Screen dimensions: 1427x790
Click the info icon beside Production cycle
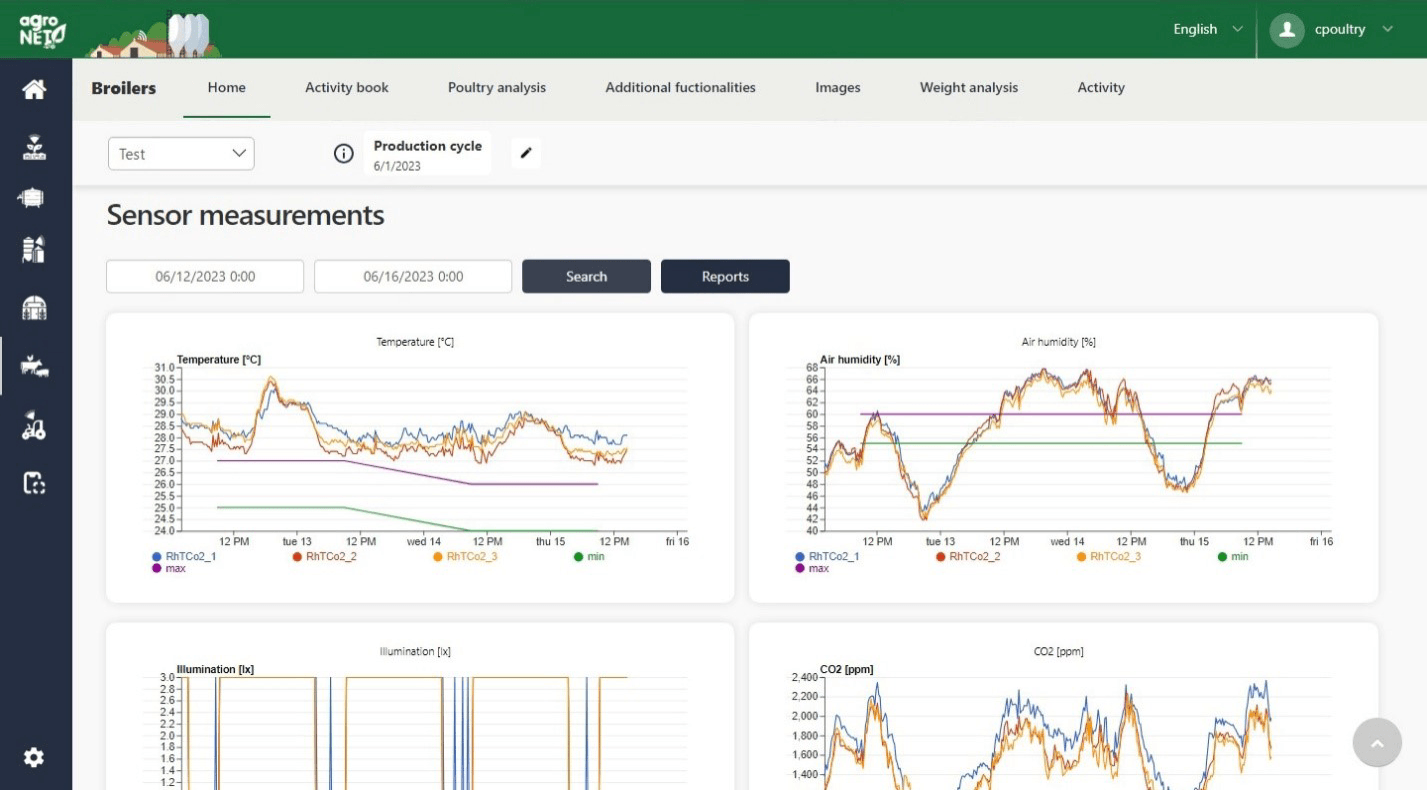343,154
